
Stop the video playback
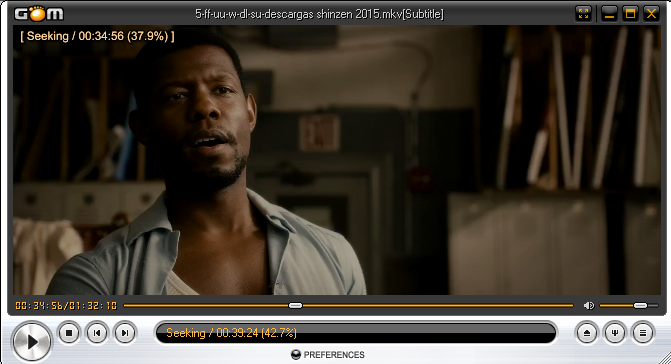pyautogui.click(x=69, y=332)
